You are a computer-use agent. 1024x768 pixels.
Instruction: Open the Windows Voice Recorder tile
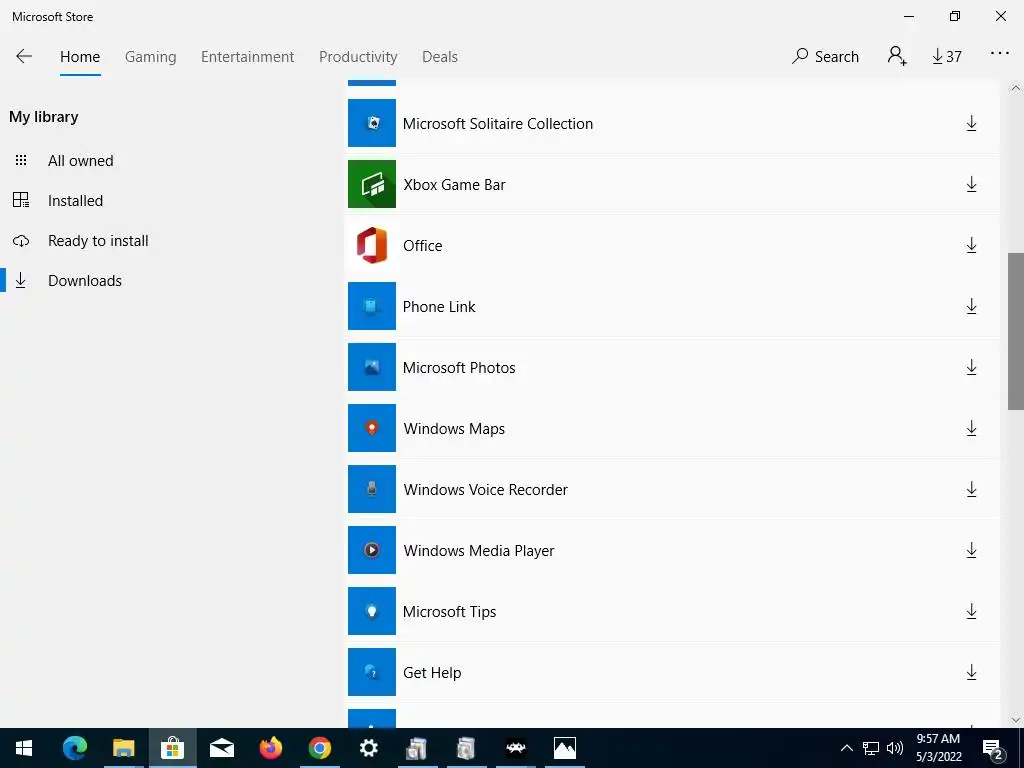point(372,488)
